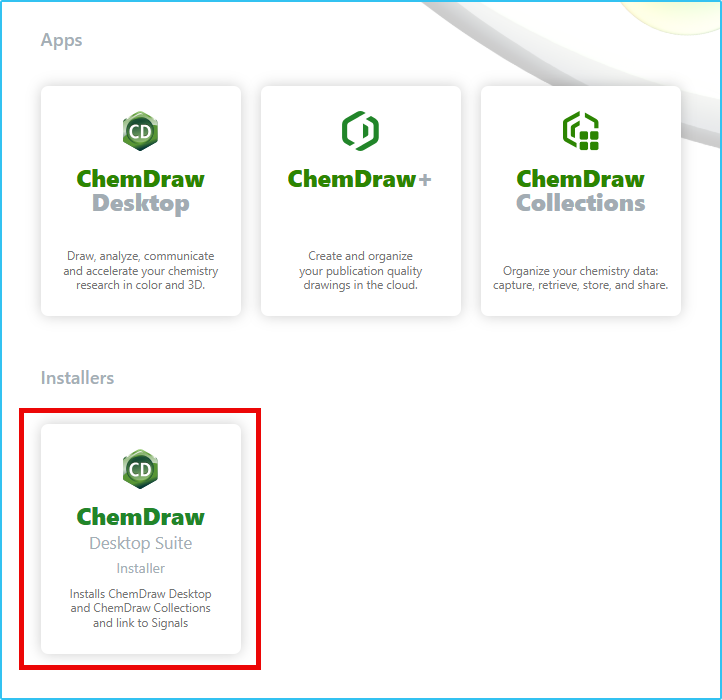Click the 'Installers' section heading

[x=77, y=378]
